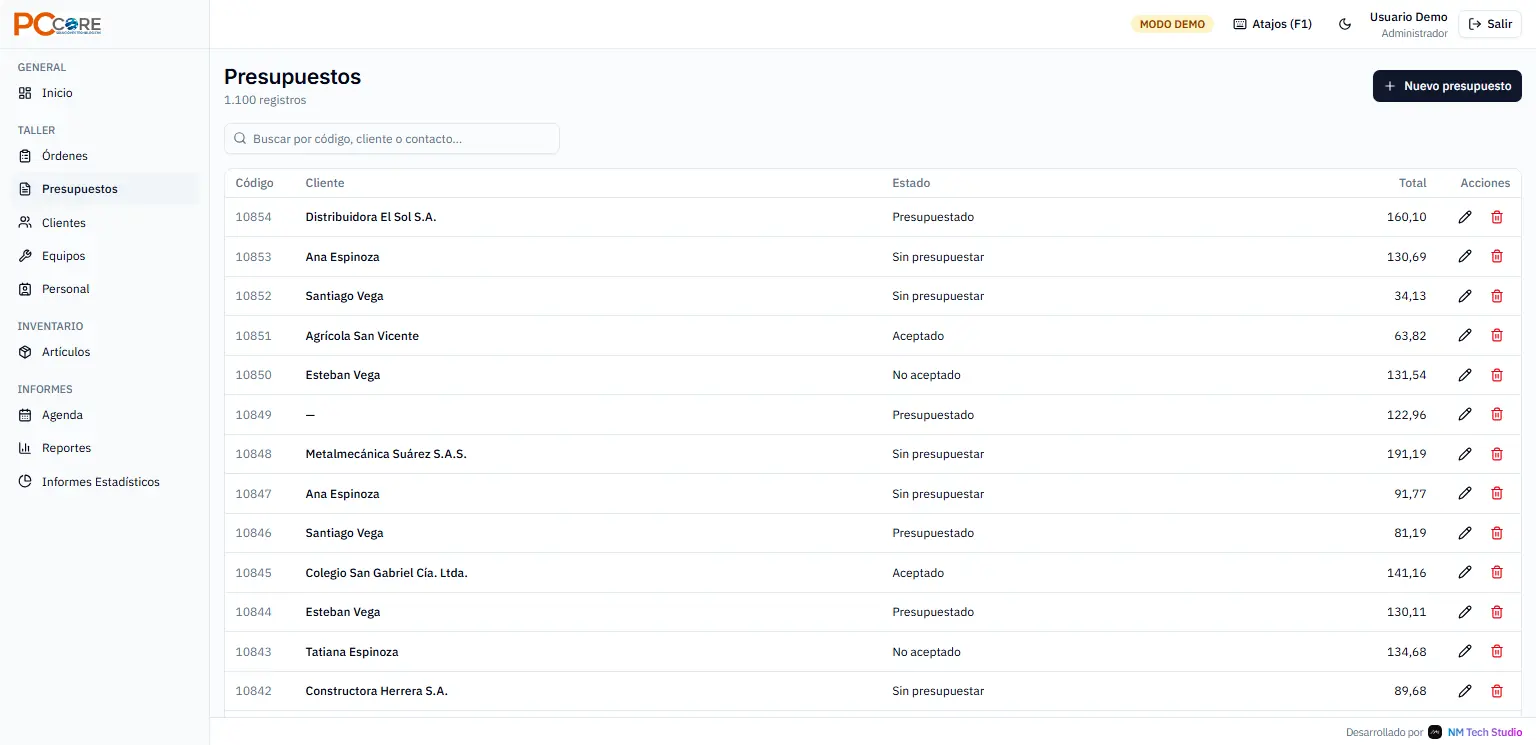Edit quote 10852 of Santiago Vega
Viewport: 1536px width, 745px height.
coord(1465,296)
